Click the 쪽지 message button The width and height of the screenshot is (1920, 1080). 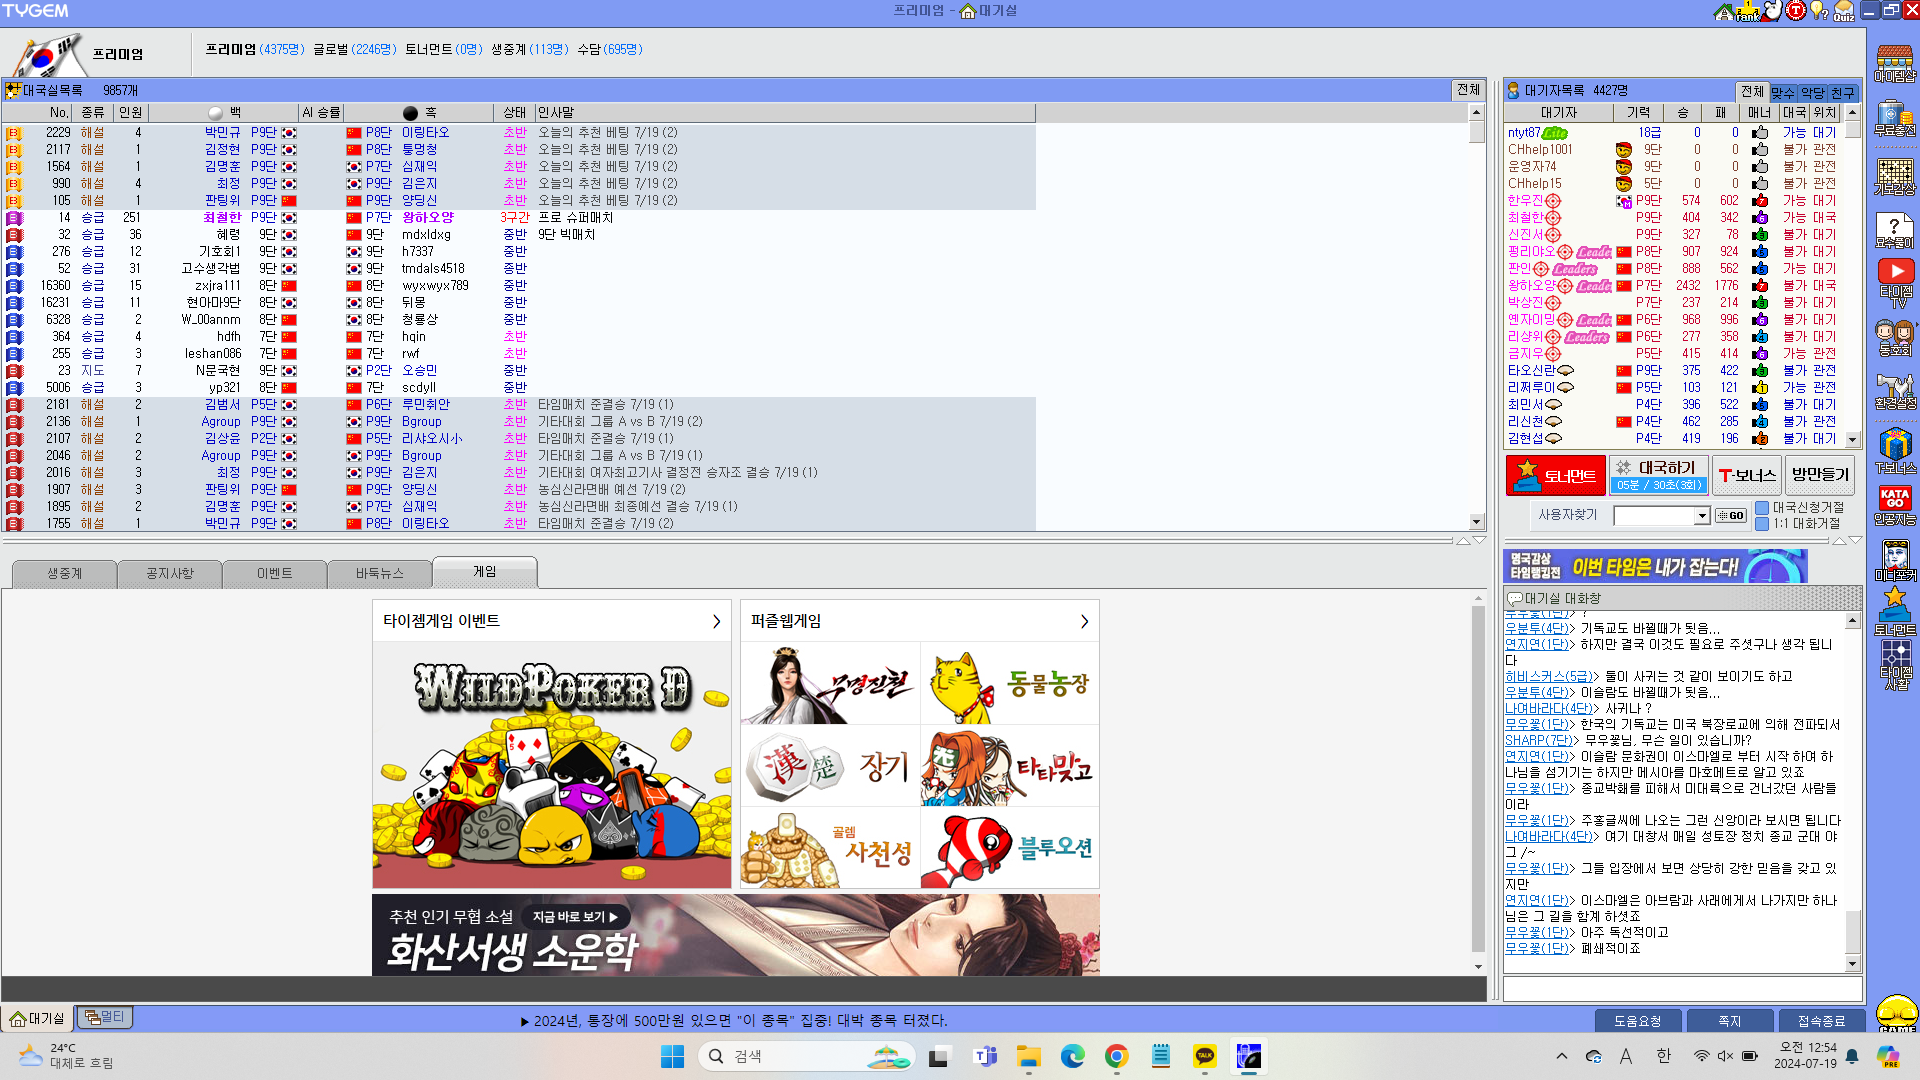pos(1730,1021)
